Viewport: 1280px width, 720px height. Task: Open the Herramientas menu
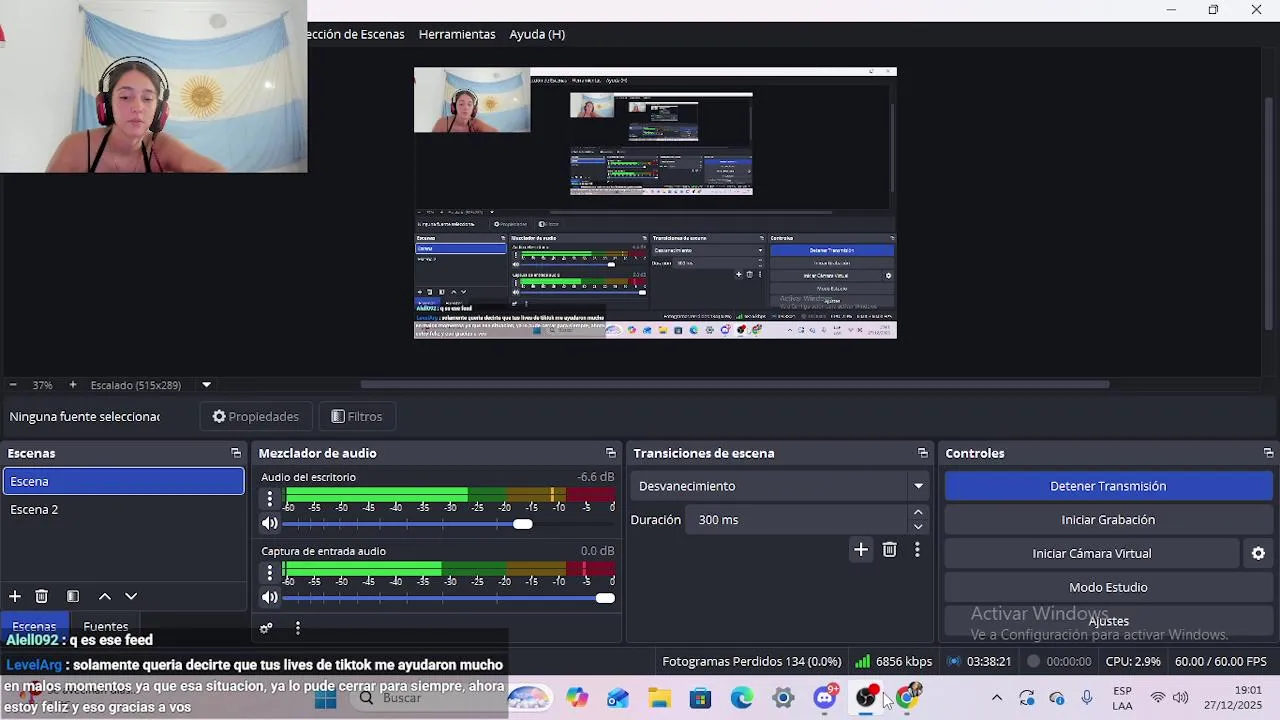[x=457, y=34]
